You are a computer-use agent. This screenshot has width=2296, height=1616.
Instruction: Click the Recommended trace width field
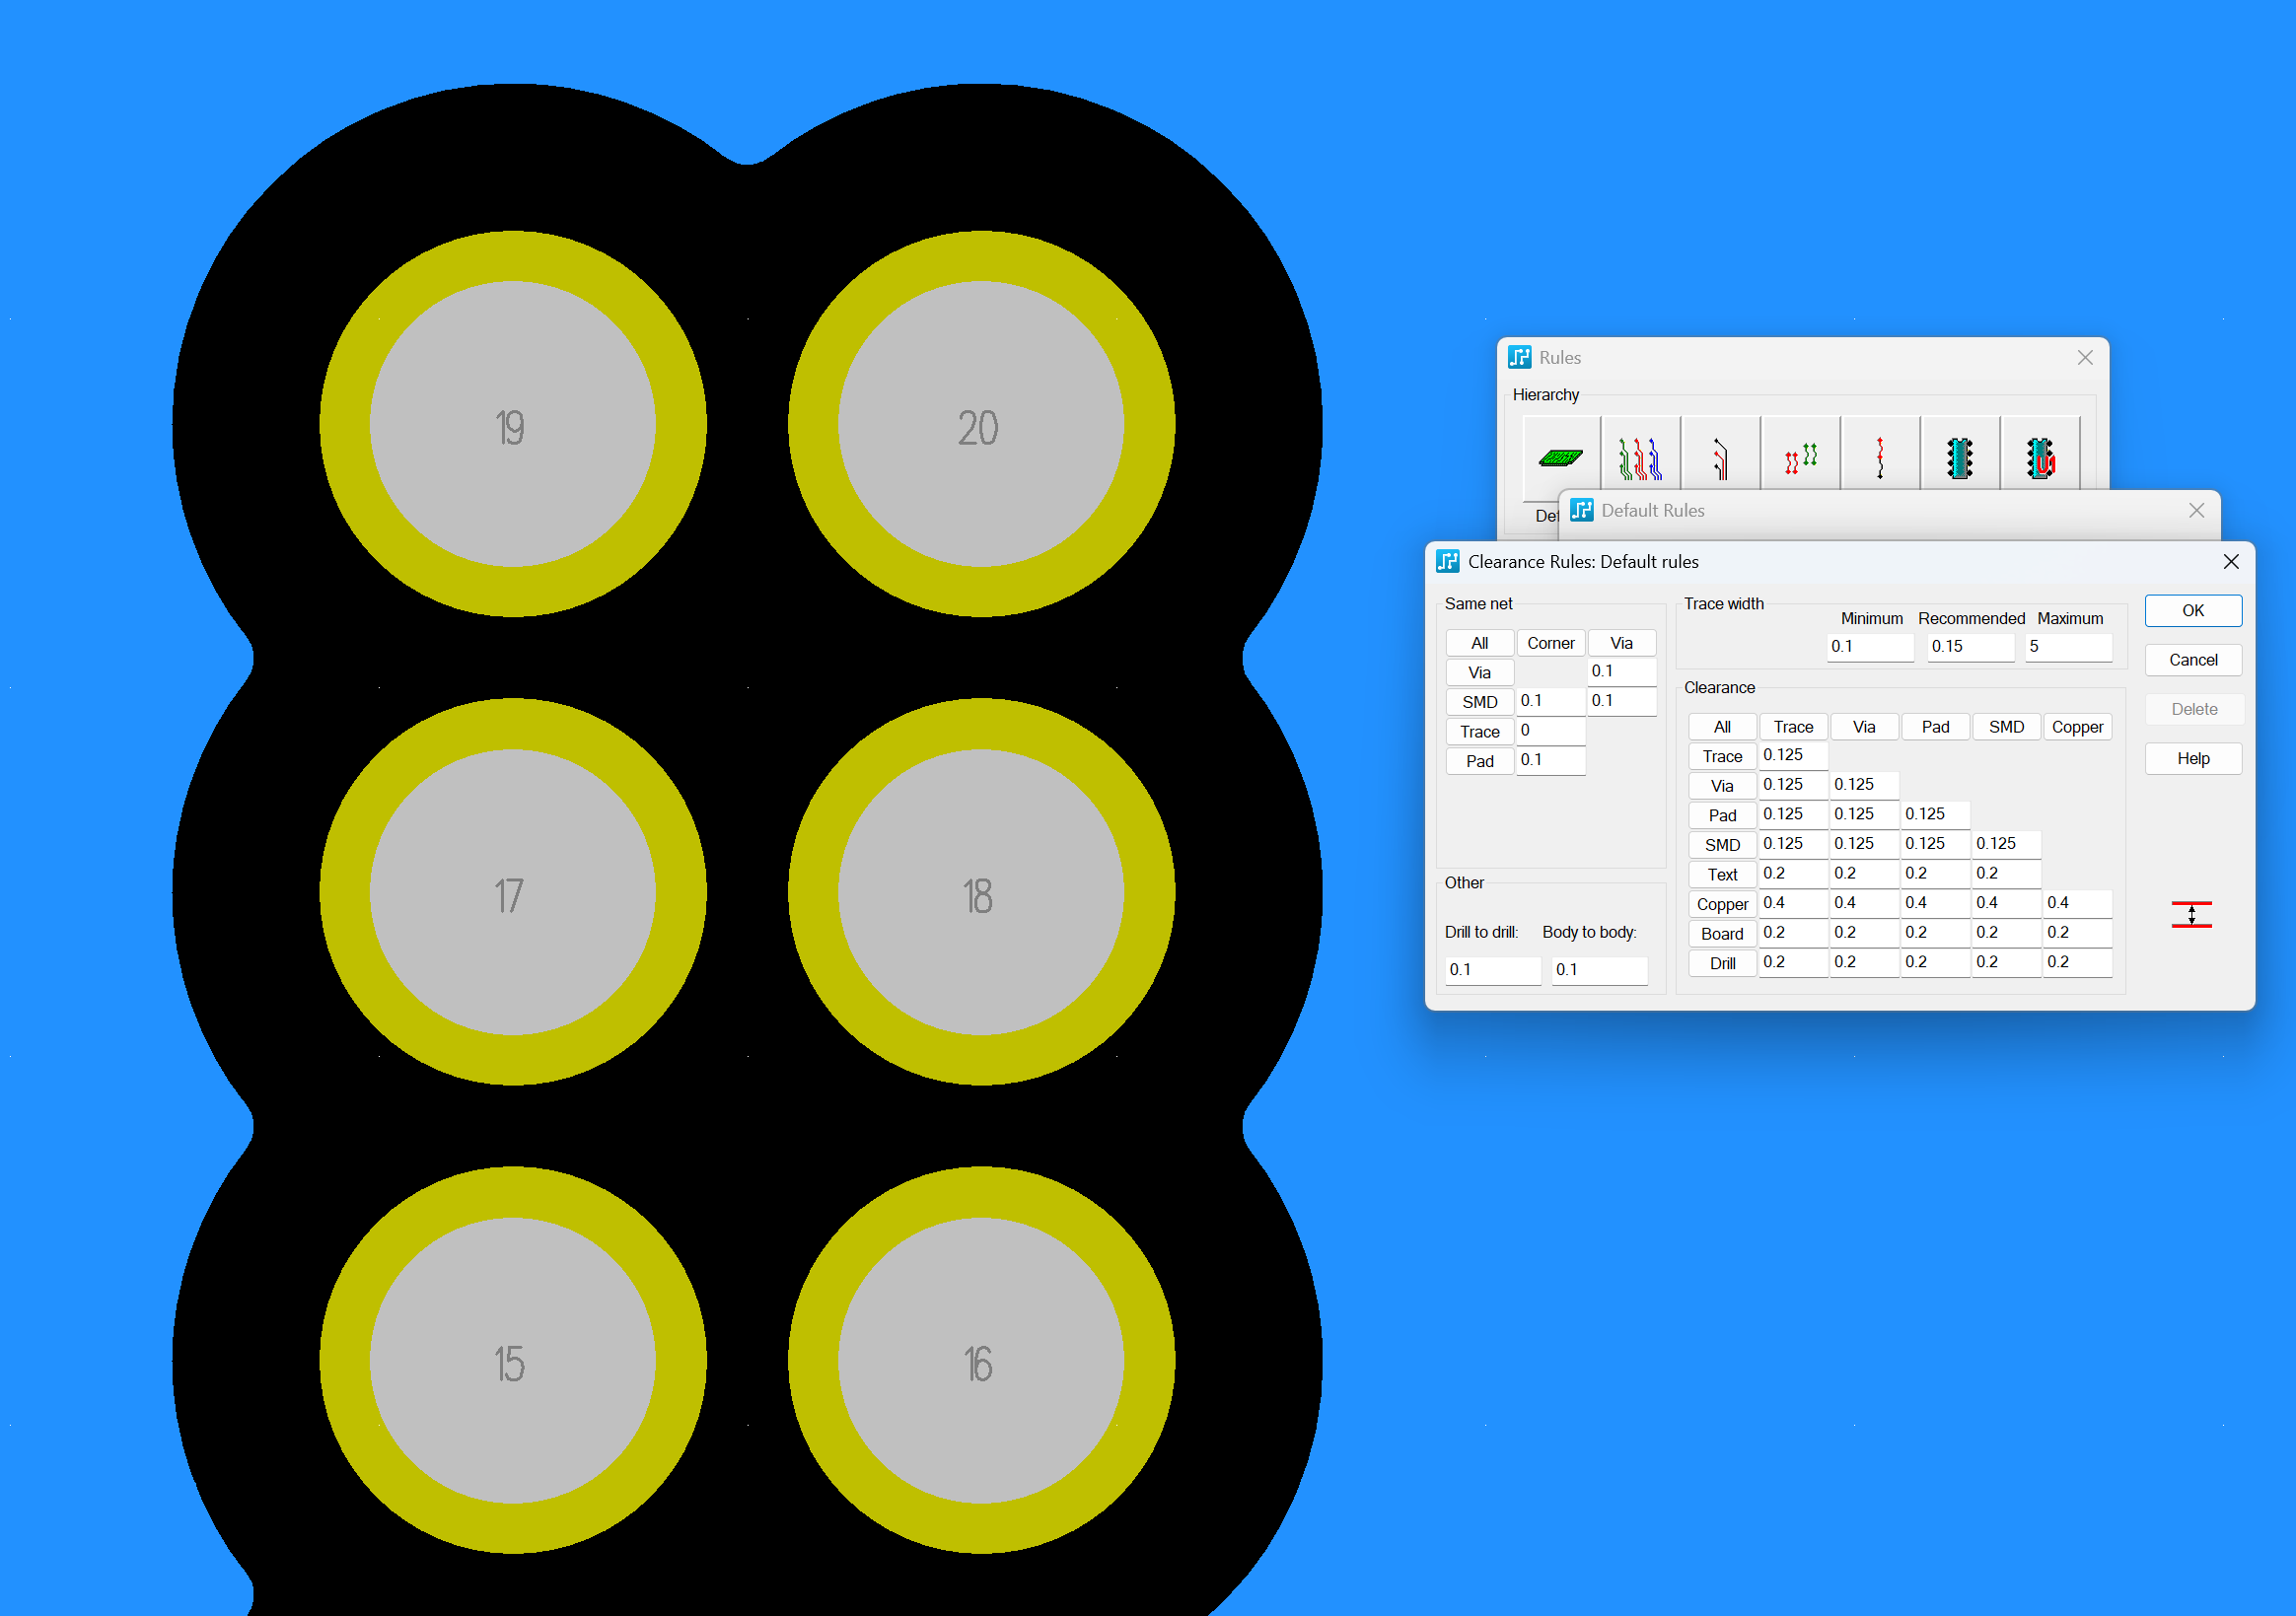tap(1969, 647)
